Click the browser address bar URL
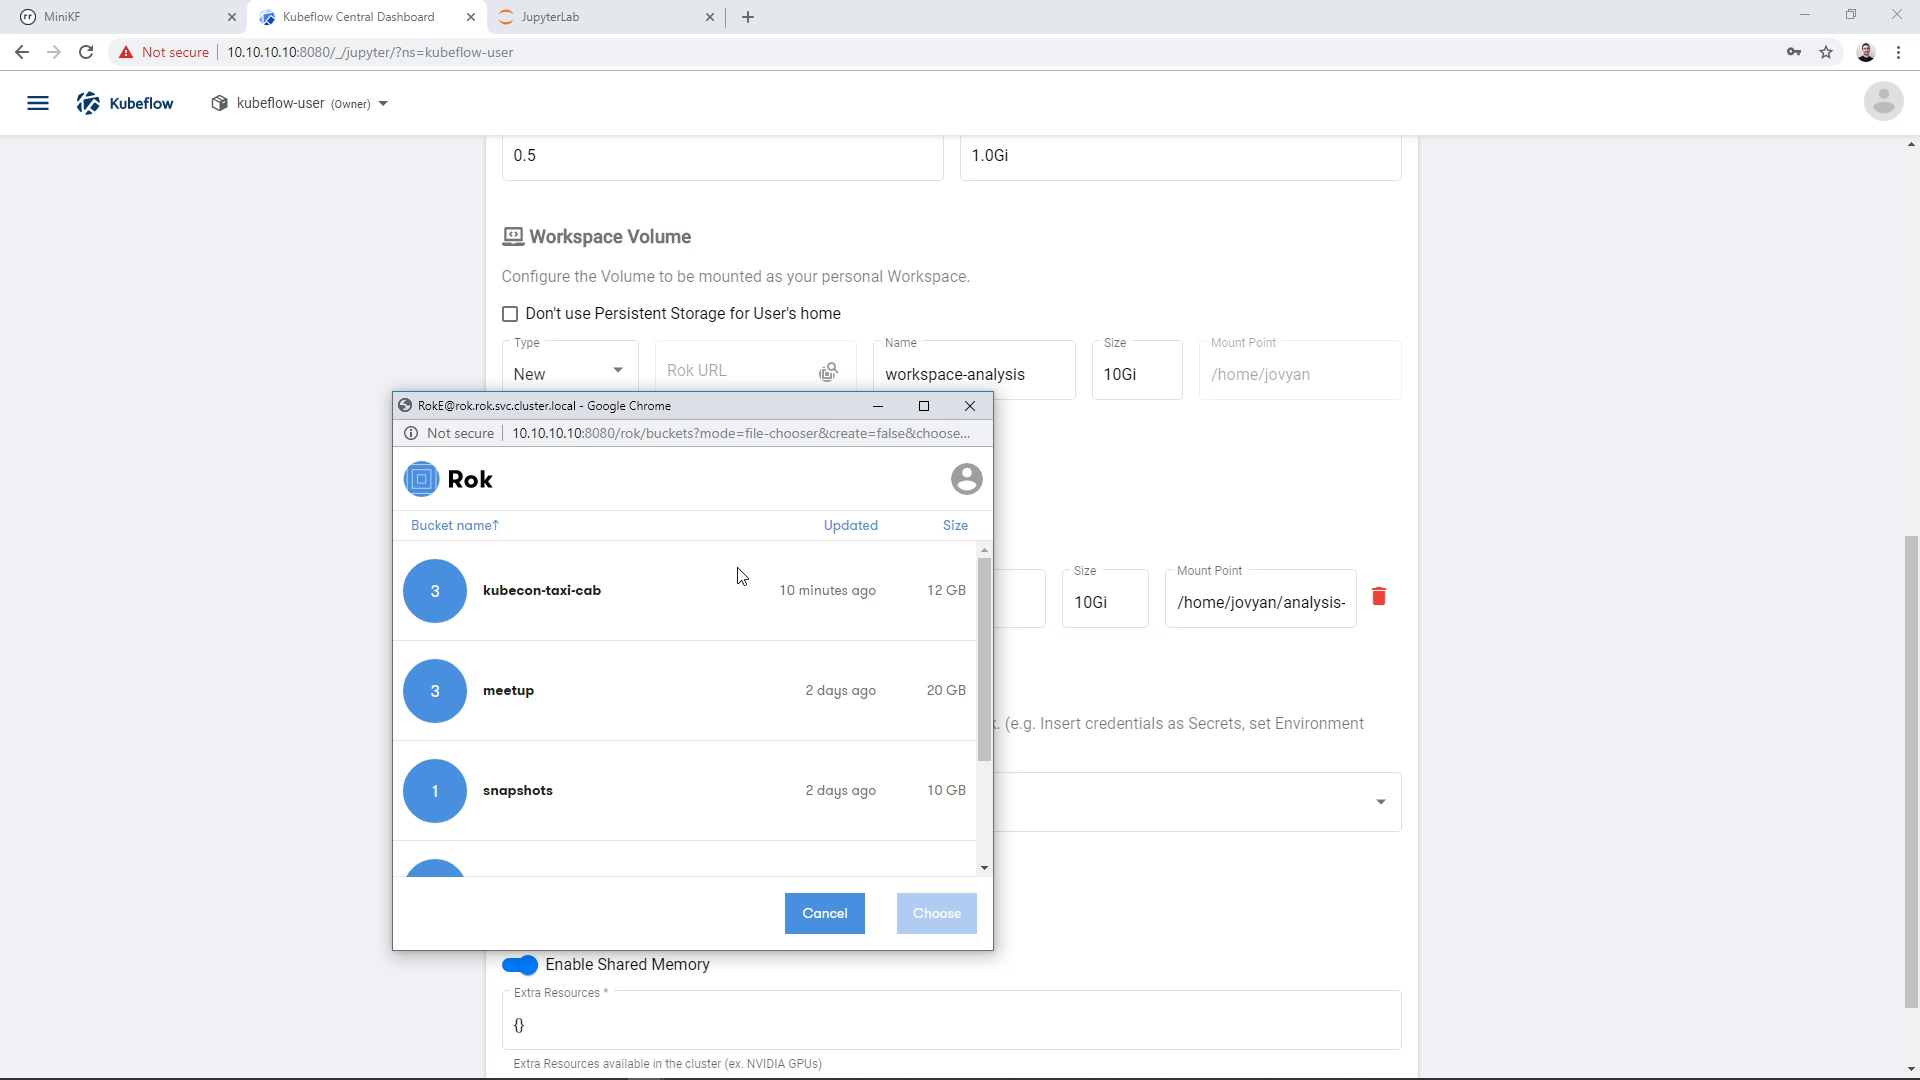The height and width of the screenshot is (1080, 1920). [370, 52]
